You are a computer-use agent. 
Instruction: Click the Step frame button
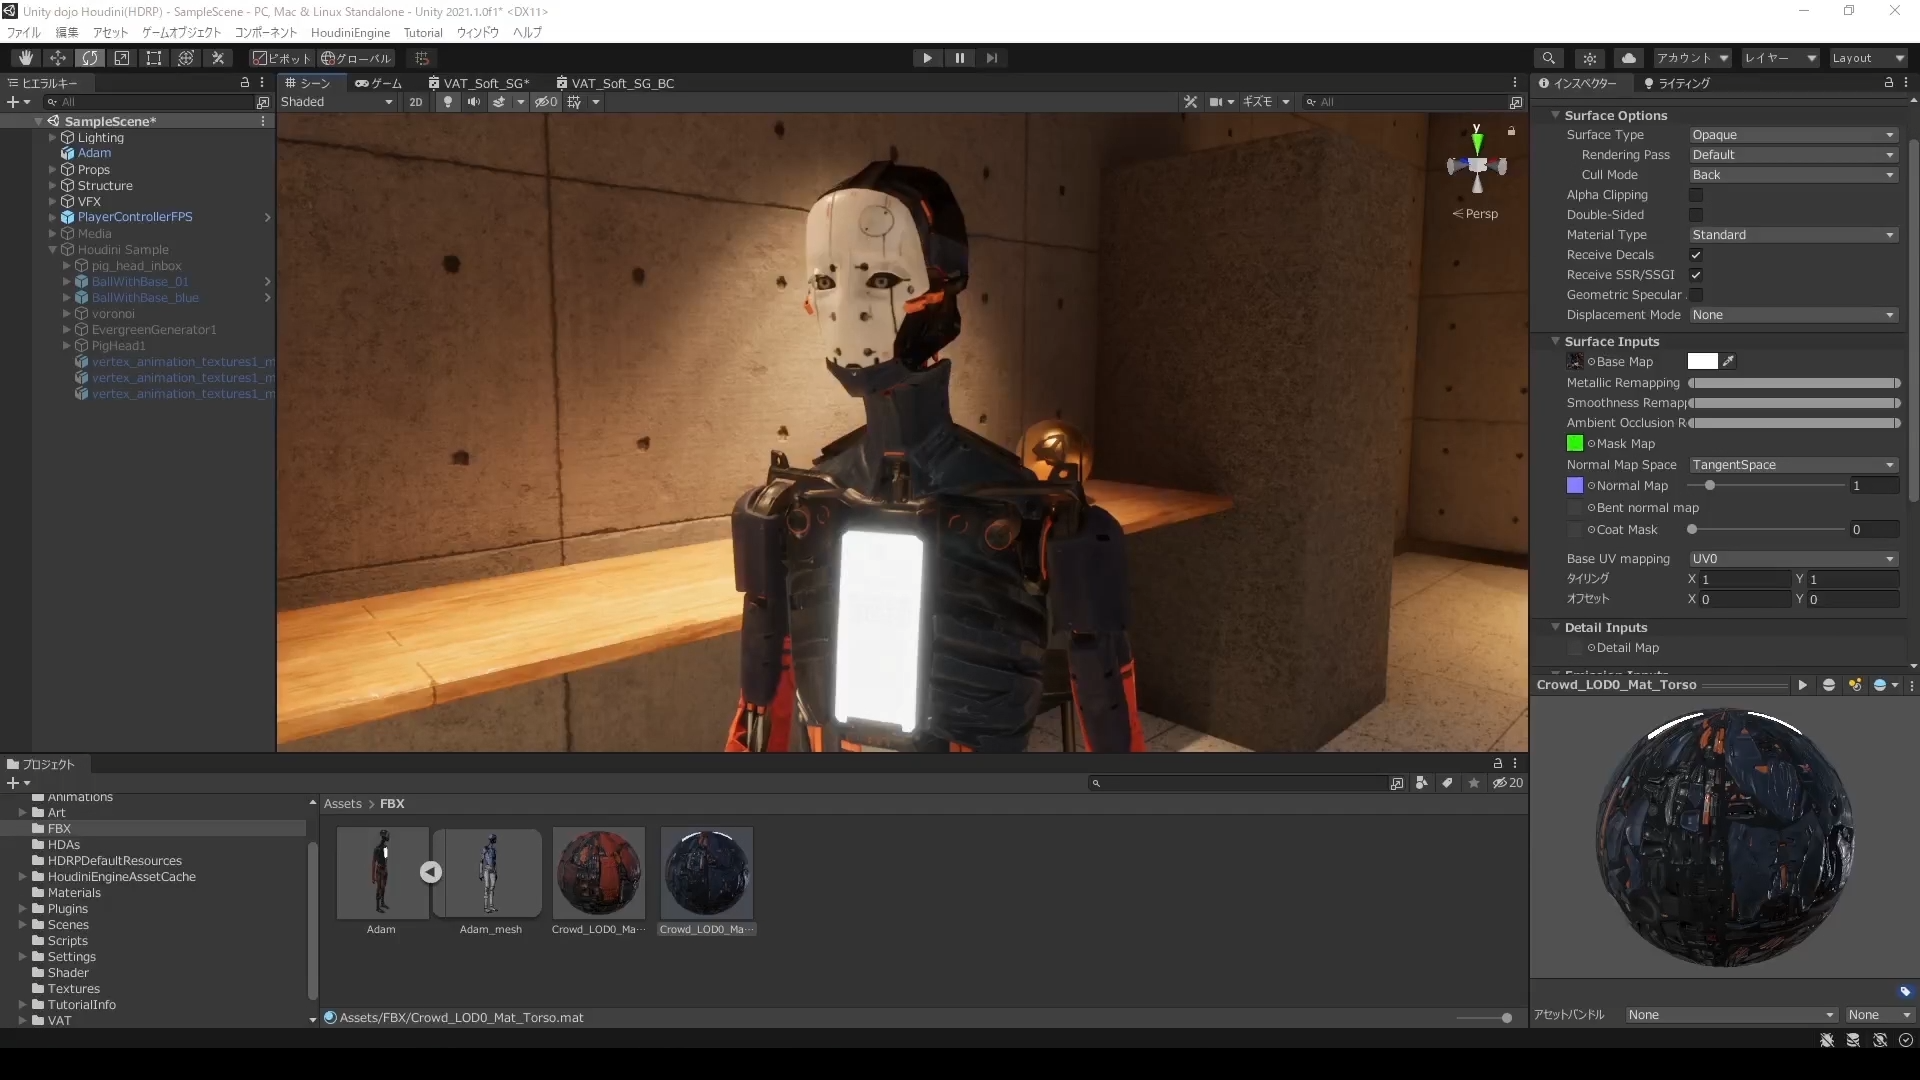click(x=991, y=58)
